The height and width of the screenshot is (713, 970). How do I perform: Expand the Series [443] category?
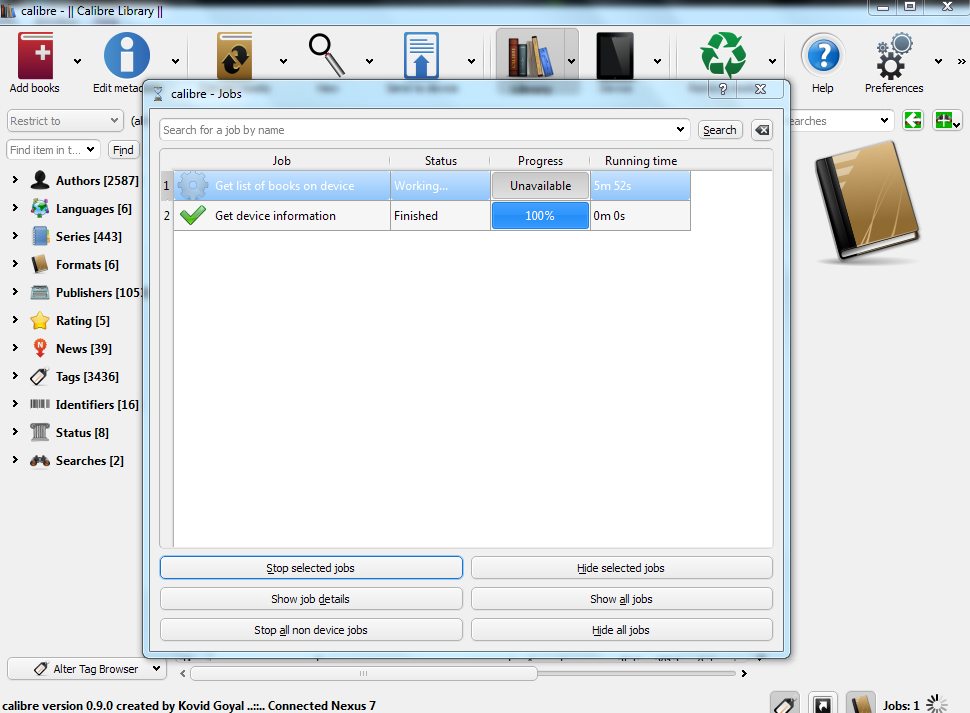15,236
